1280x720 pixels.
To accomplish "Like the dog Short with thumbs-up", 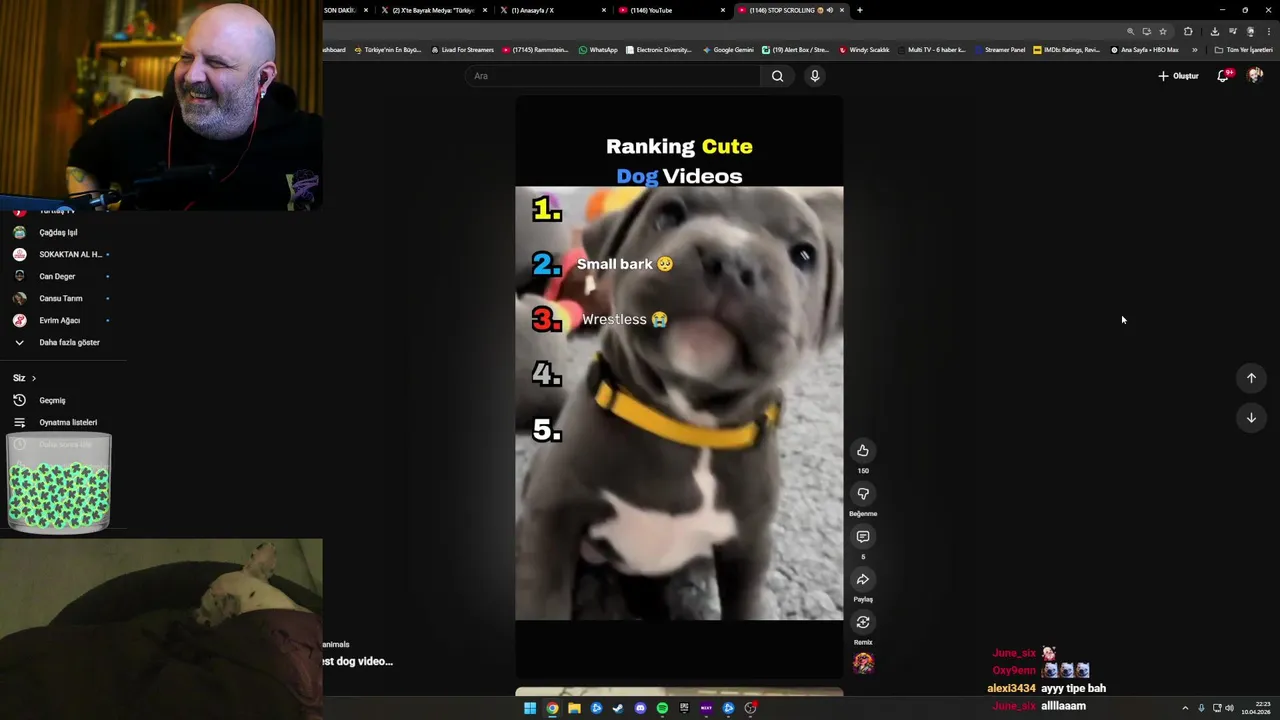I will [x=863, y=451].
